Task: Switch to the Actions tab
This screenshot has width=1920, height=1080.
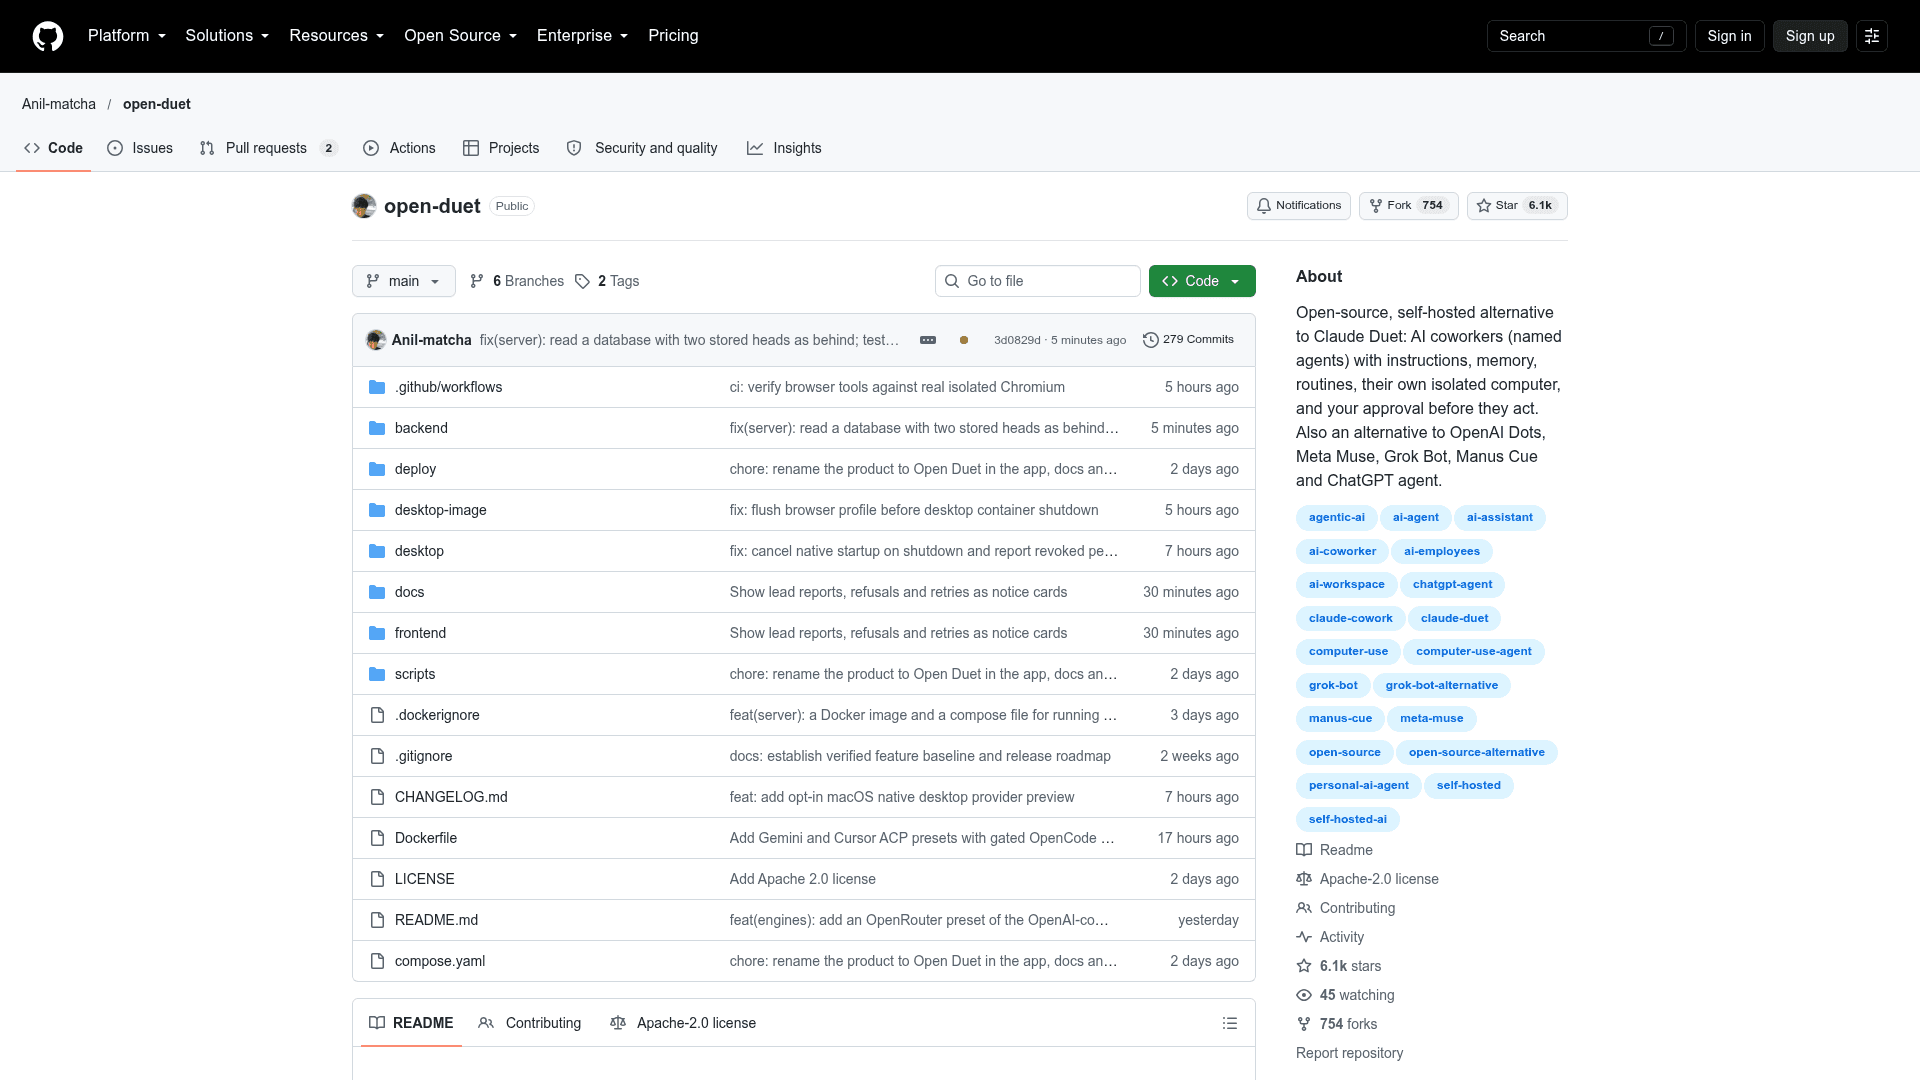Action: tap(399, 148)
